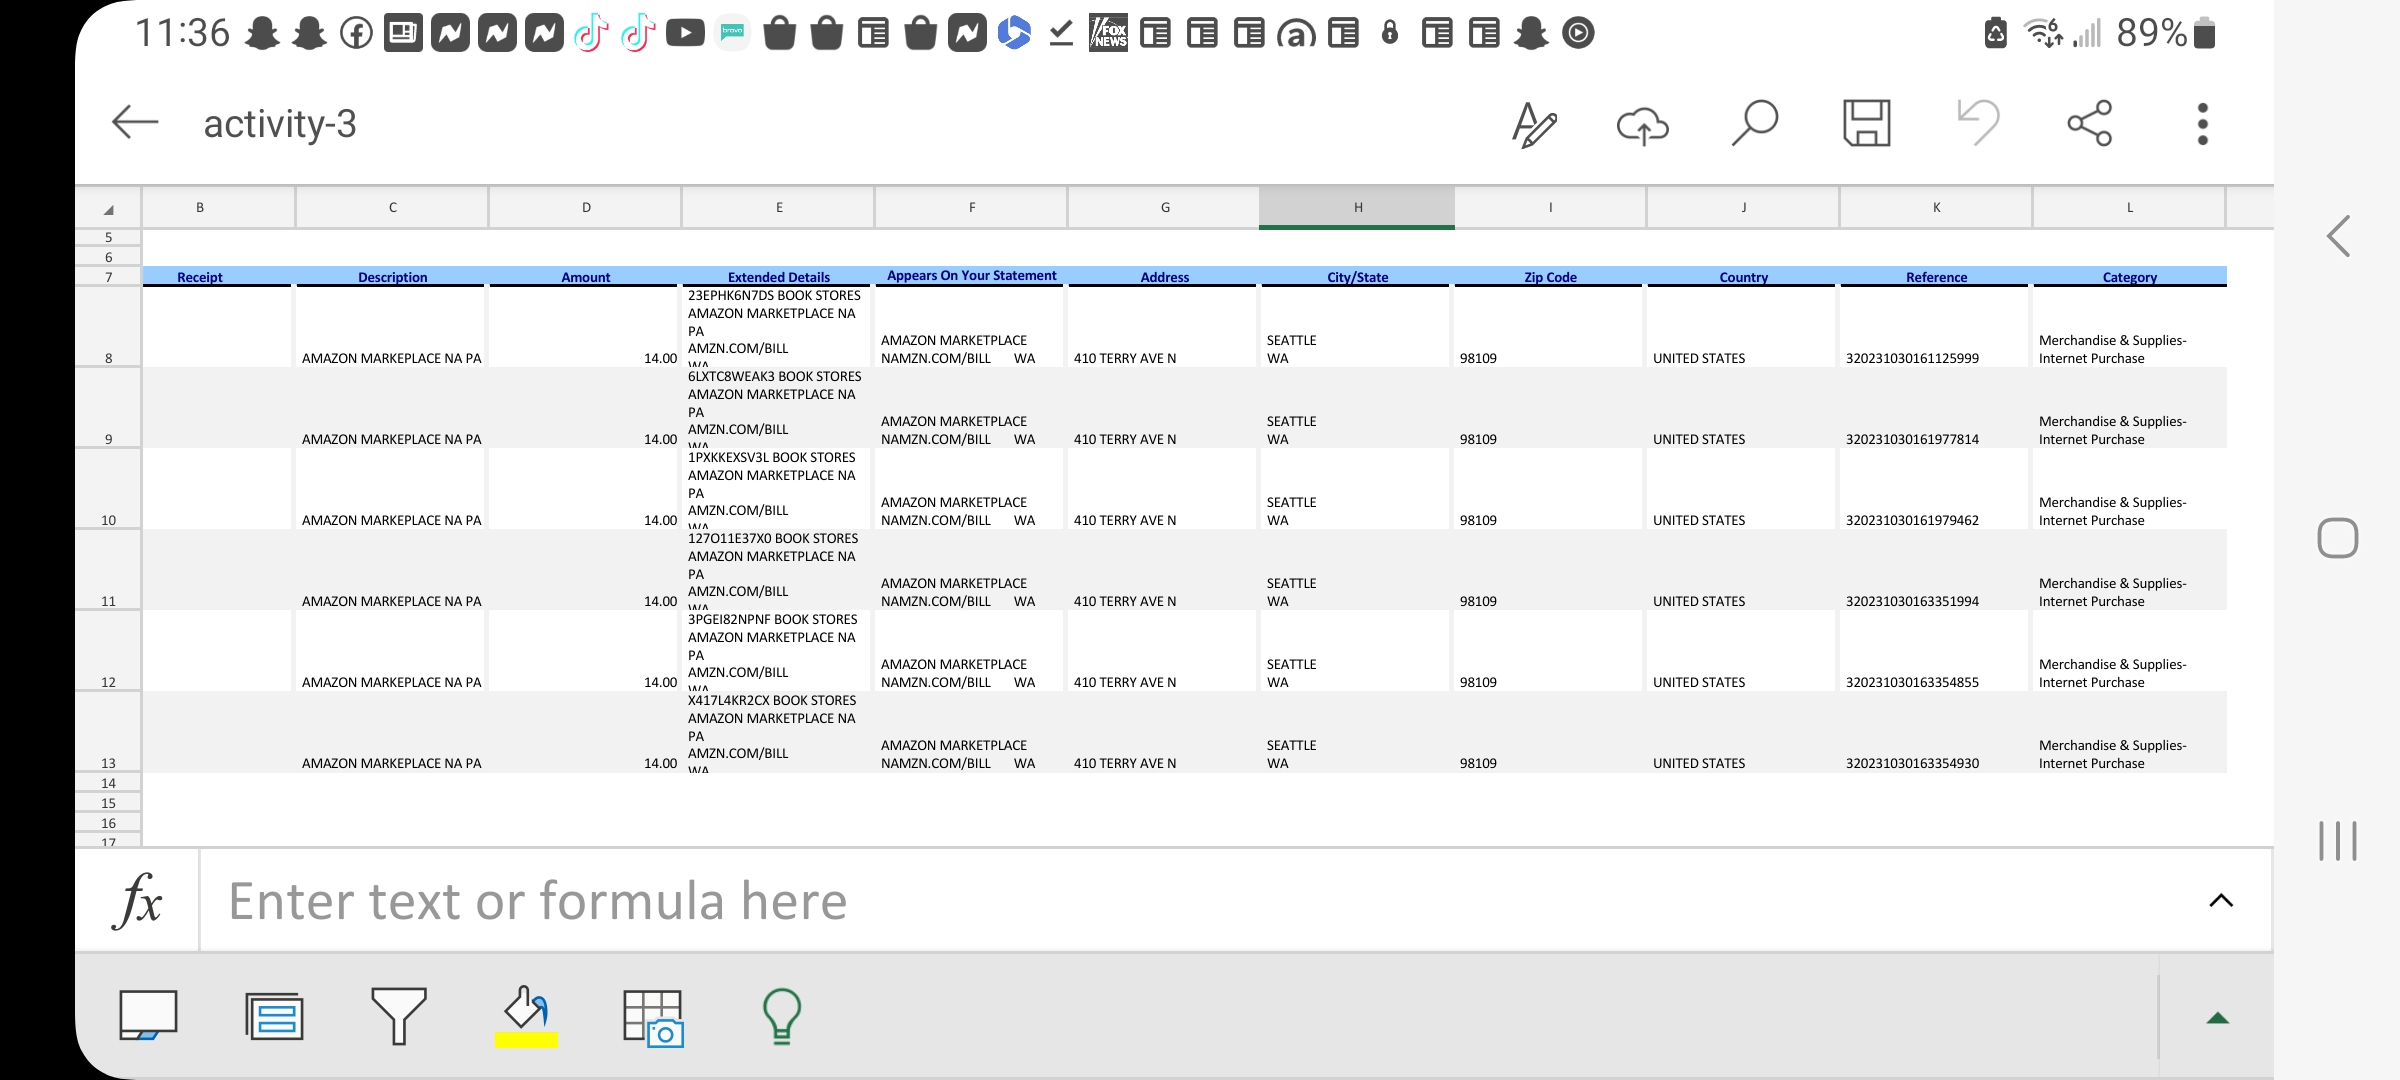Image resolution: width=2400 pixels, height=1080 pixels.
Task: Select reference cell 320231030161125999
Action: [x=1937, y=327]
